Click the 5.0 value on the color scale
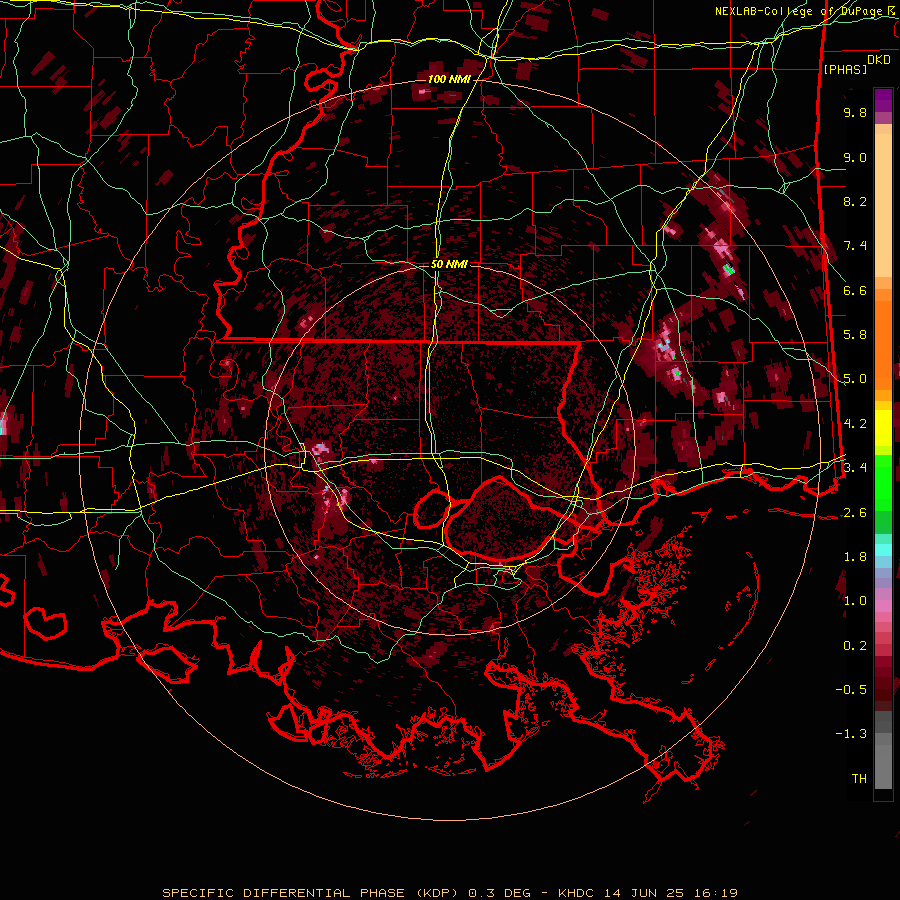Viewport: 900px width, 900px height. point(855,379)
